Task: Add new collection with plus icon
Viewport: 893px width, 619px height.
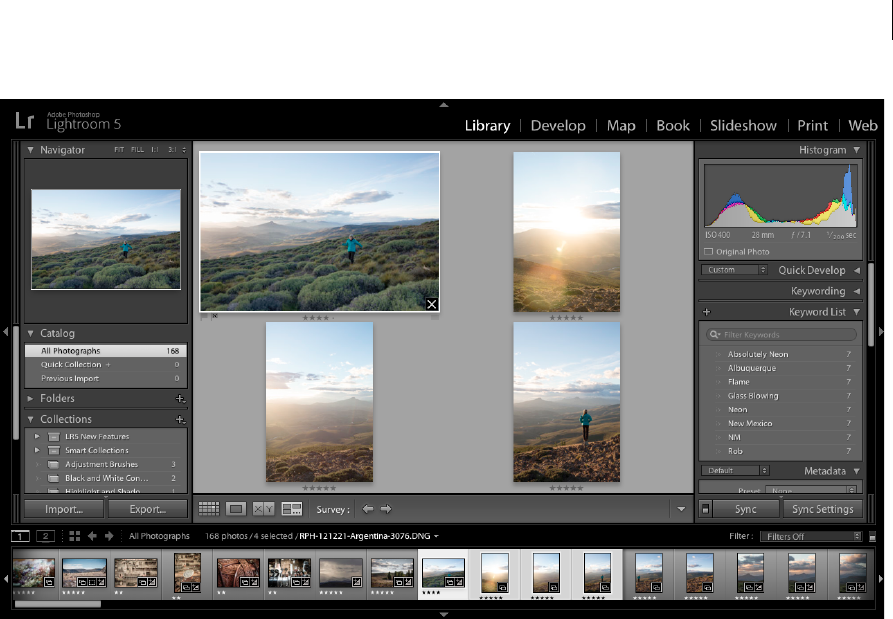Action: click(x=180, y=419)
